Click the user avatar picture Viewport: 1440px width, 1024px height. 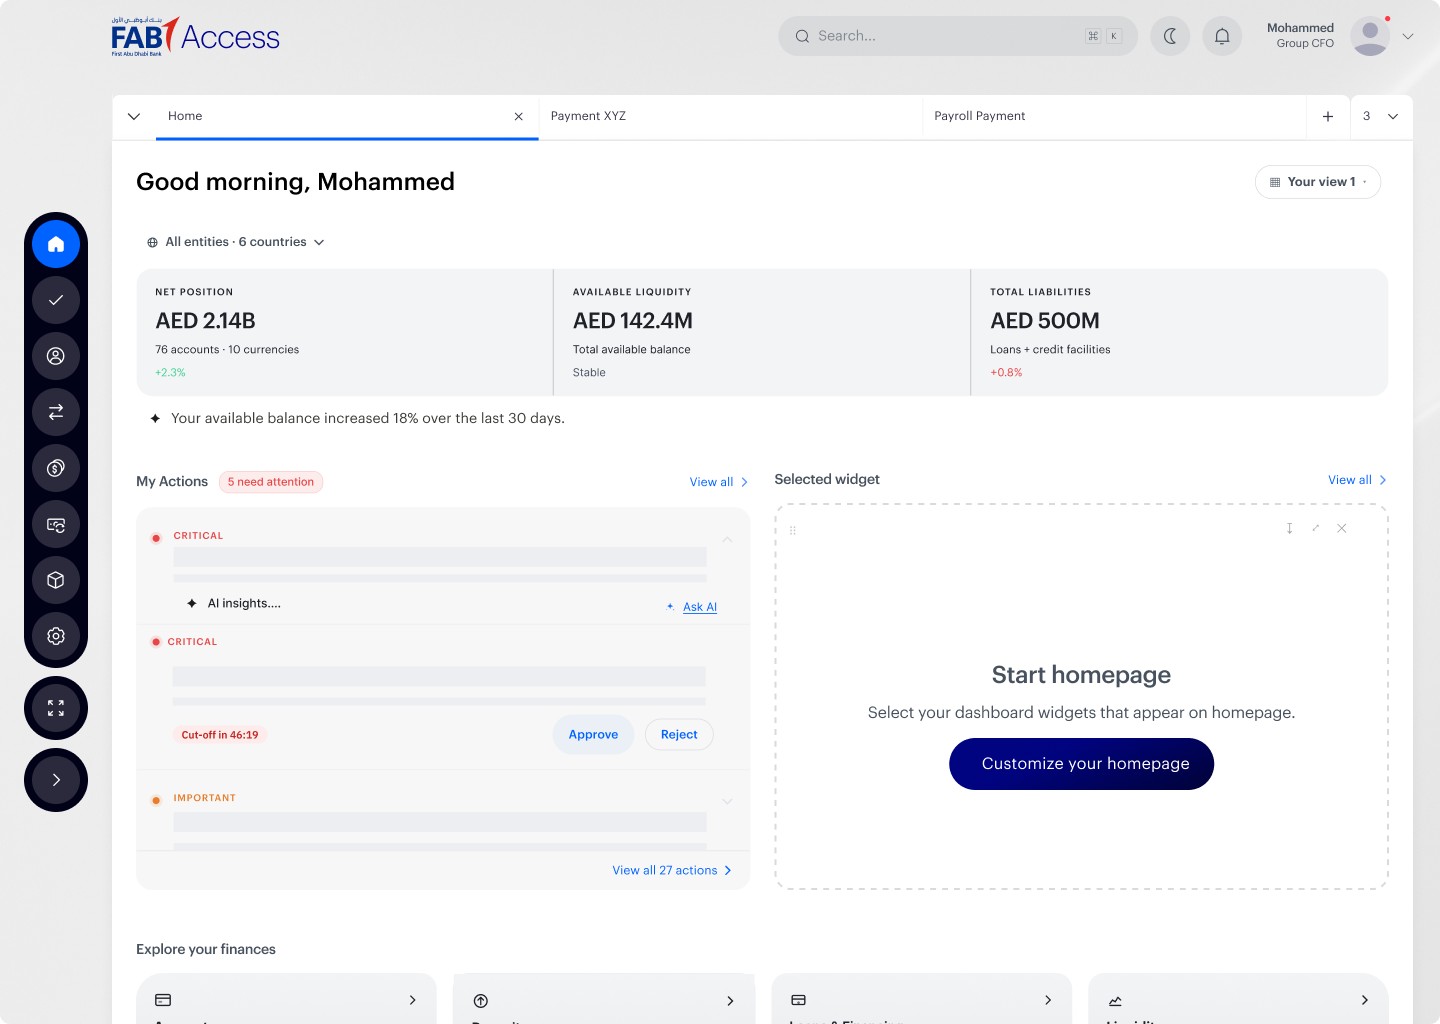coord(1370,36)
